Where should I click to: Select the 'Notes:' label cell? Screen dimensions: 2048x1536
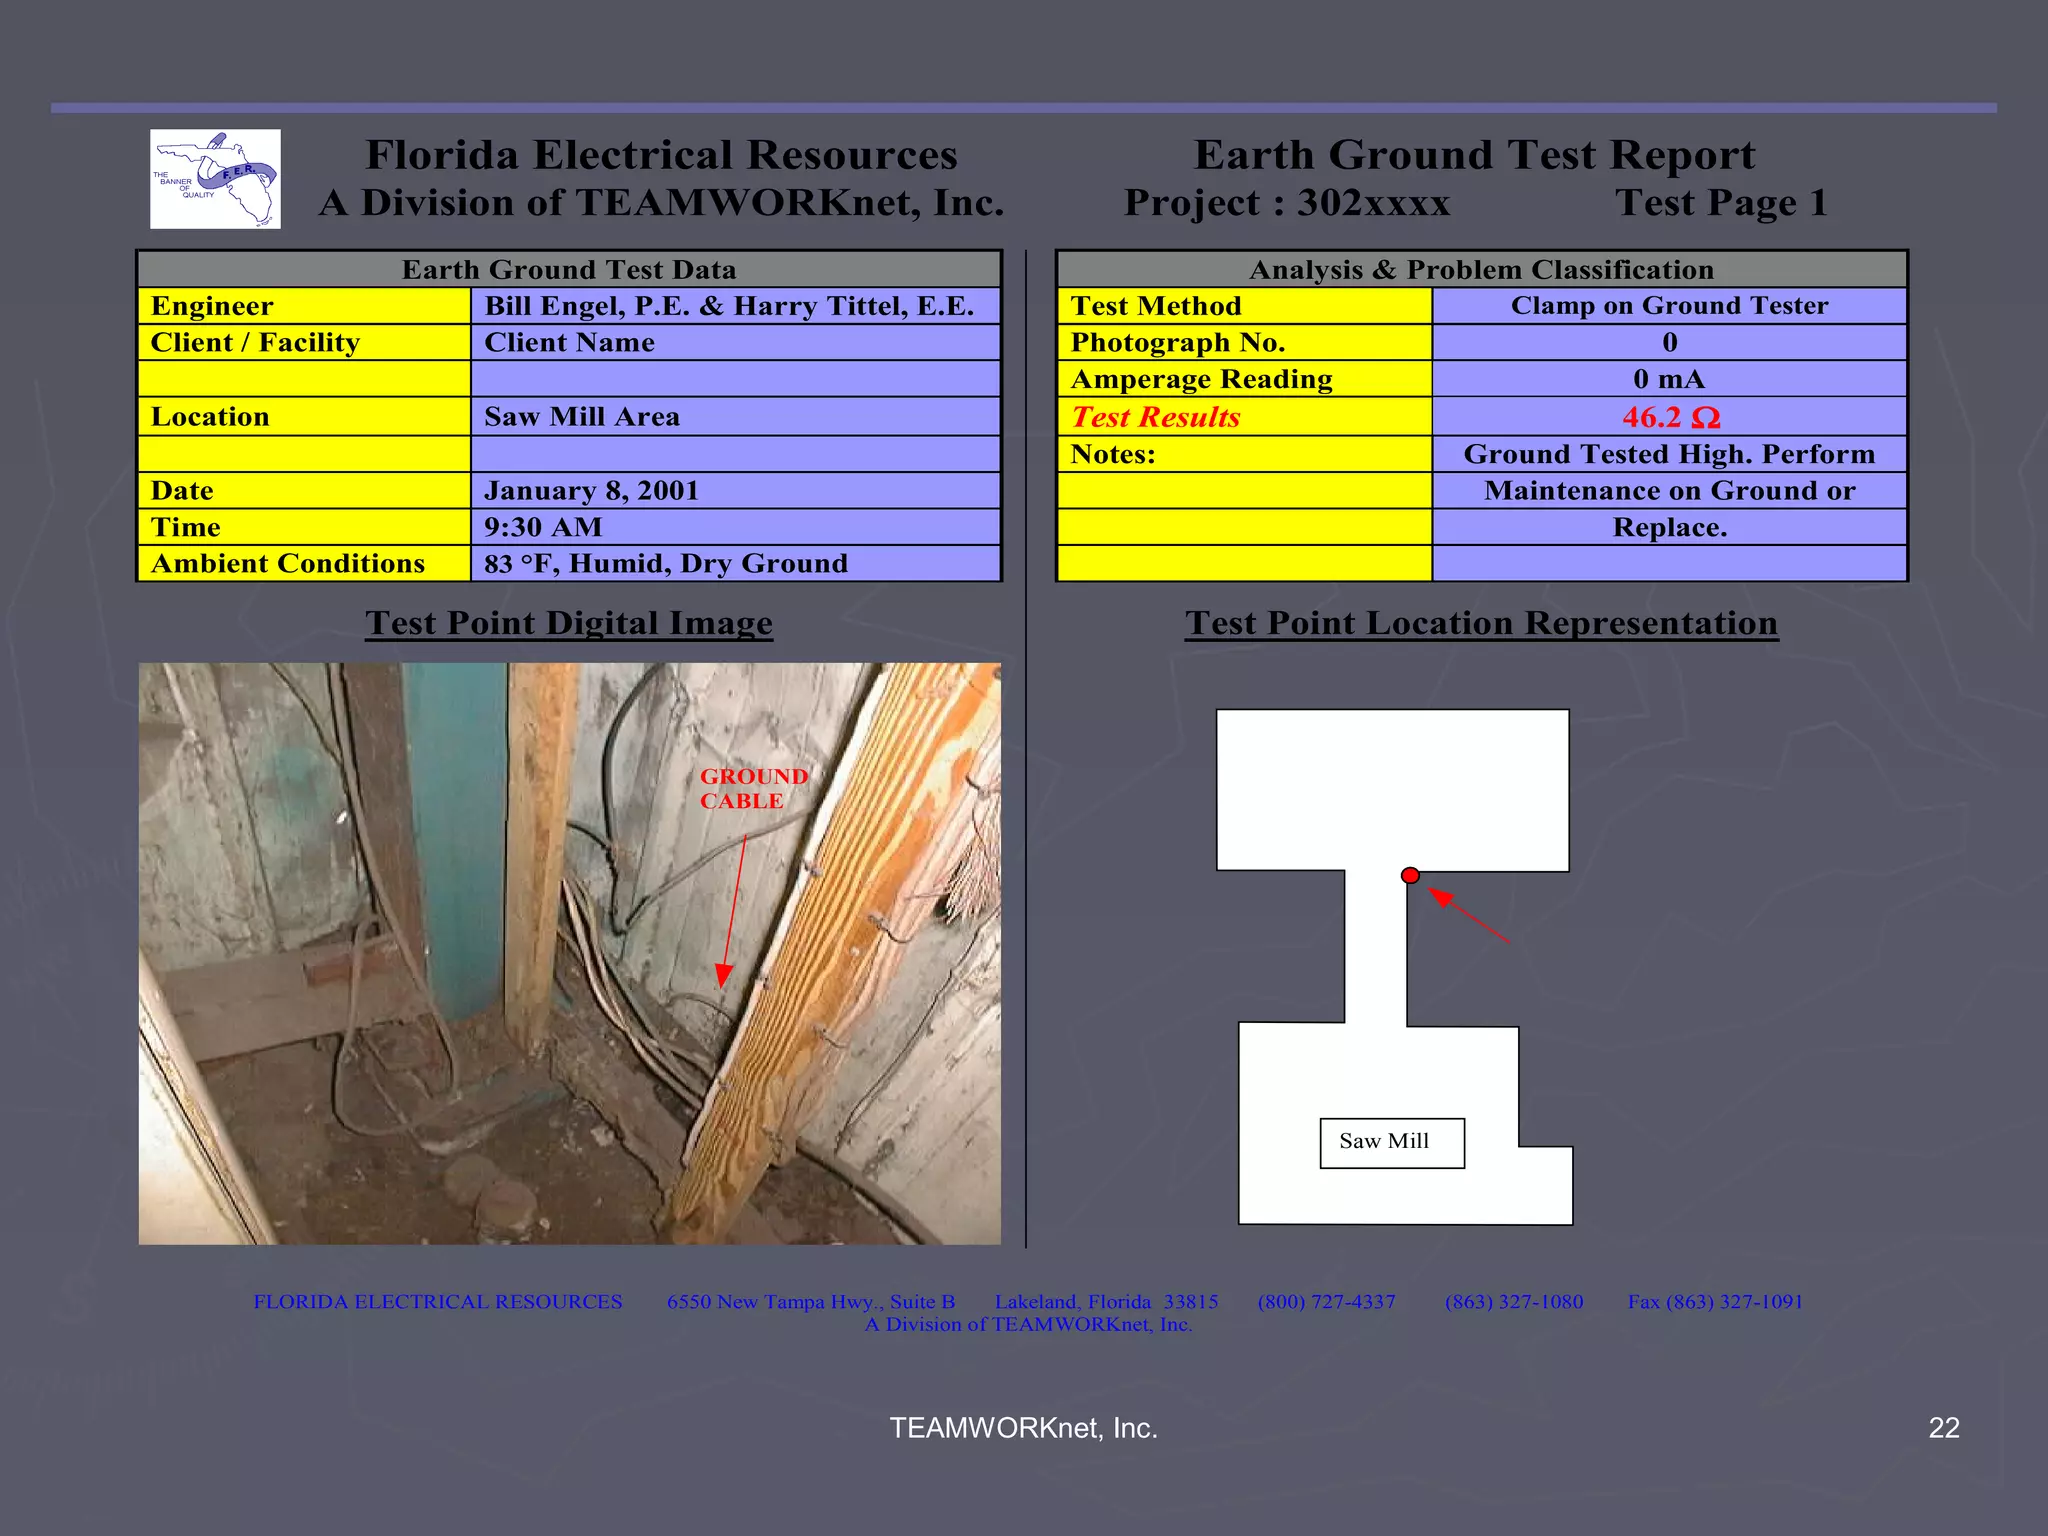[1245, 454]
